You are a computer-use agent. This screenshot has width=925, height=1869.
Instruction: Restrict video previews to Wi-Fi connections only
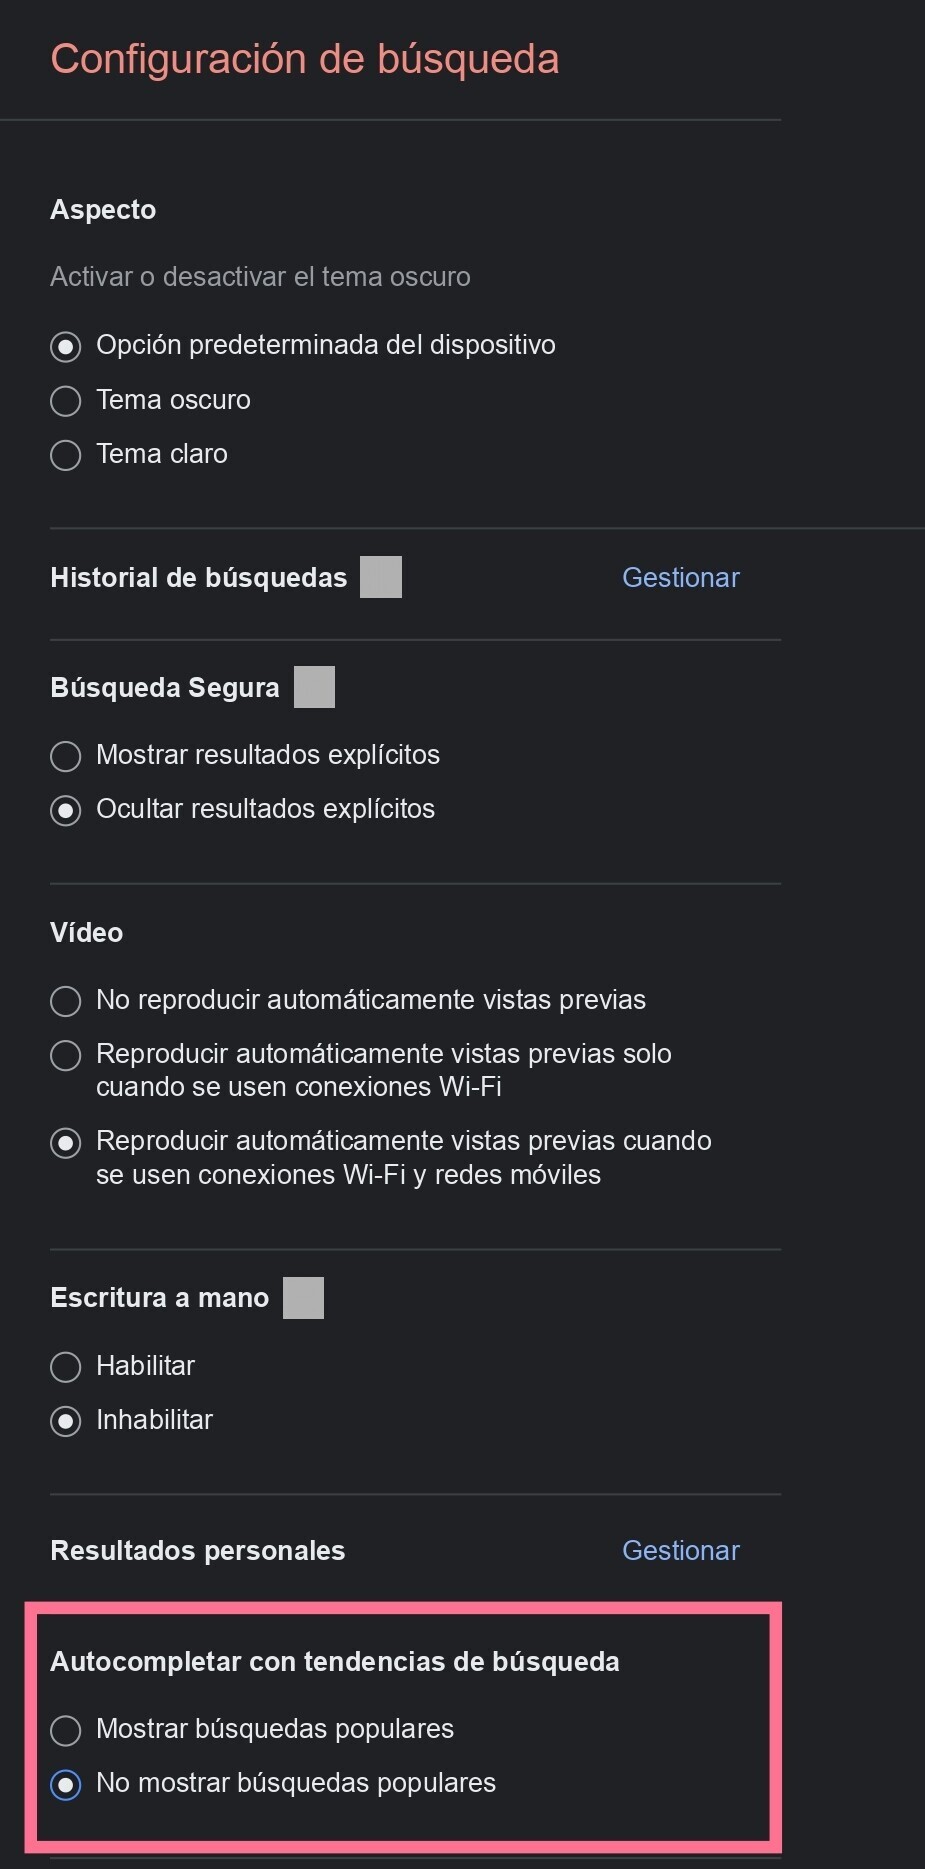65,1055
